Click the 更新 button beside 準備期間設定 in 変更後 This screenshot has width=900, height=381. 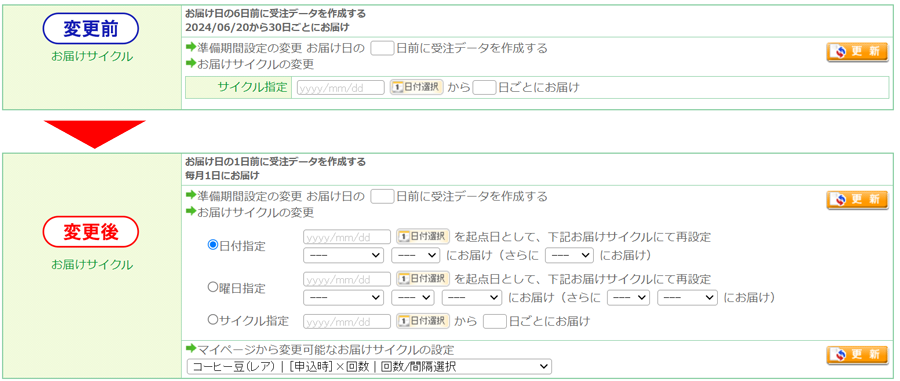pyautogui.click(x=858, y=200)
